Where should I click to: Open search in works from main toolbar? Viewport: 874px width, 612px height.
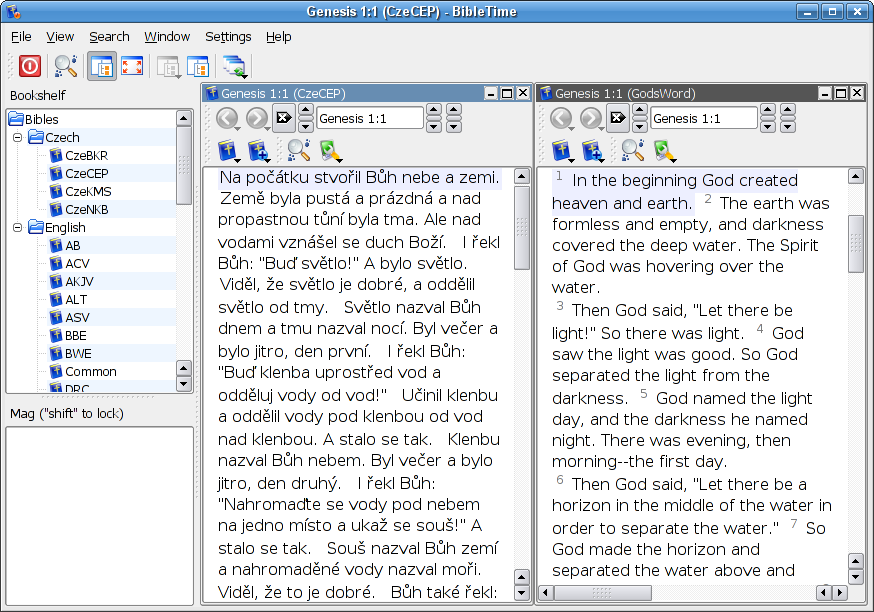coord(65,66)
